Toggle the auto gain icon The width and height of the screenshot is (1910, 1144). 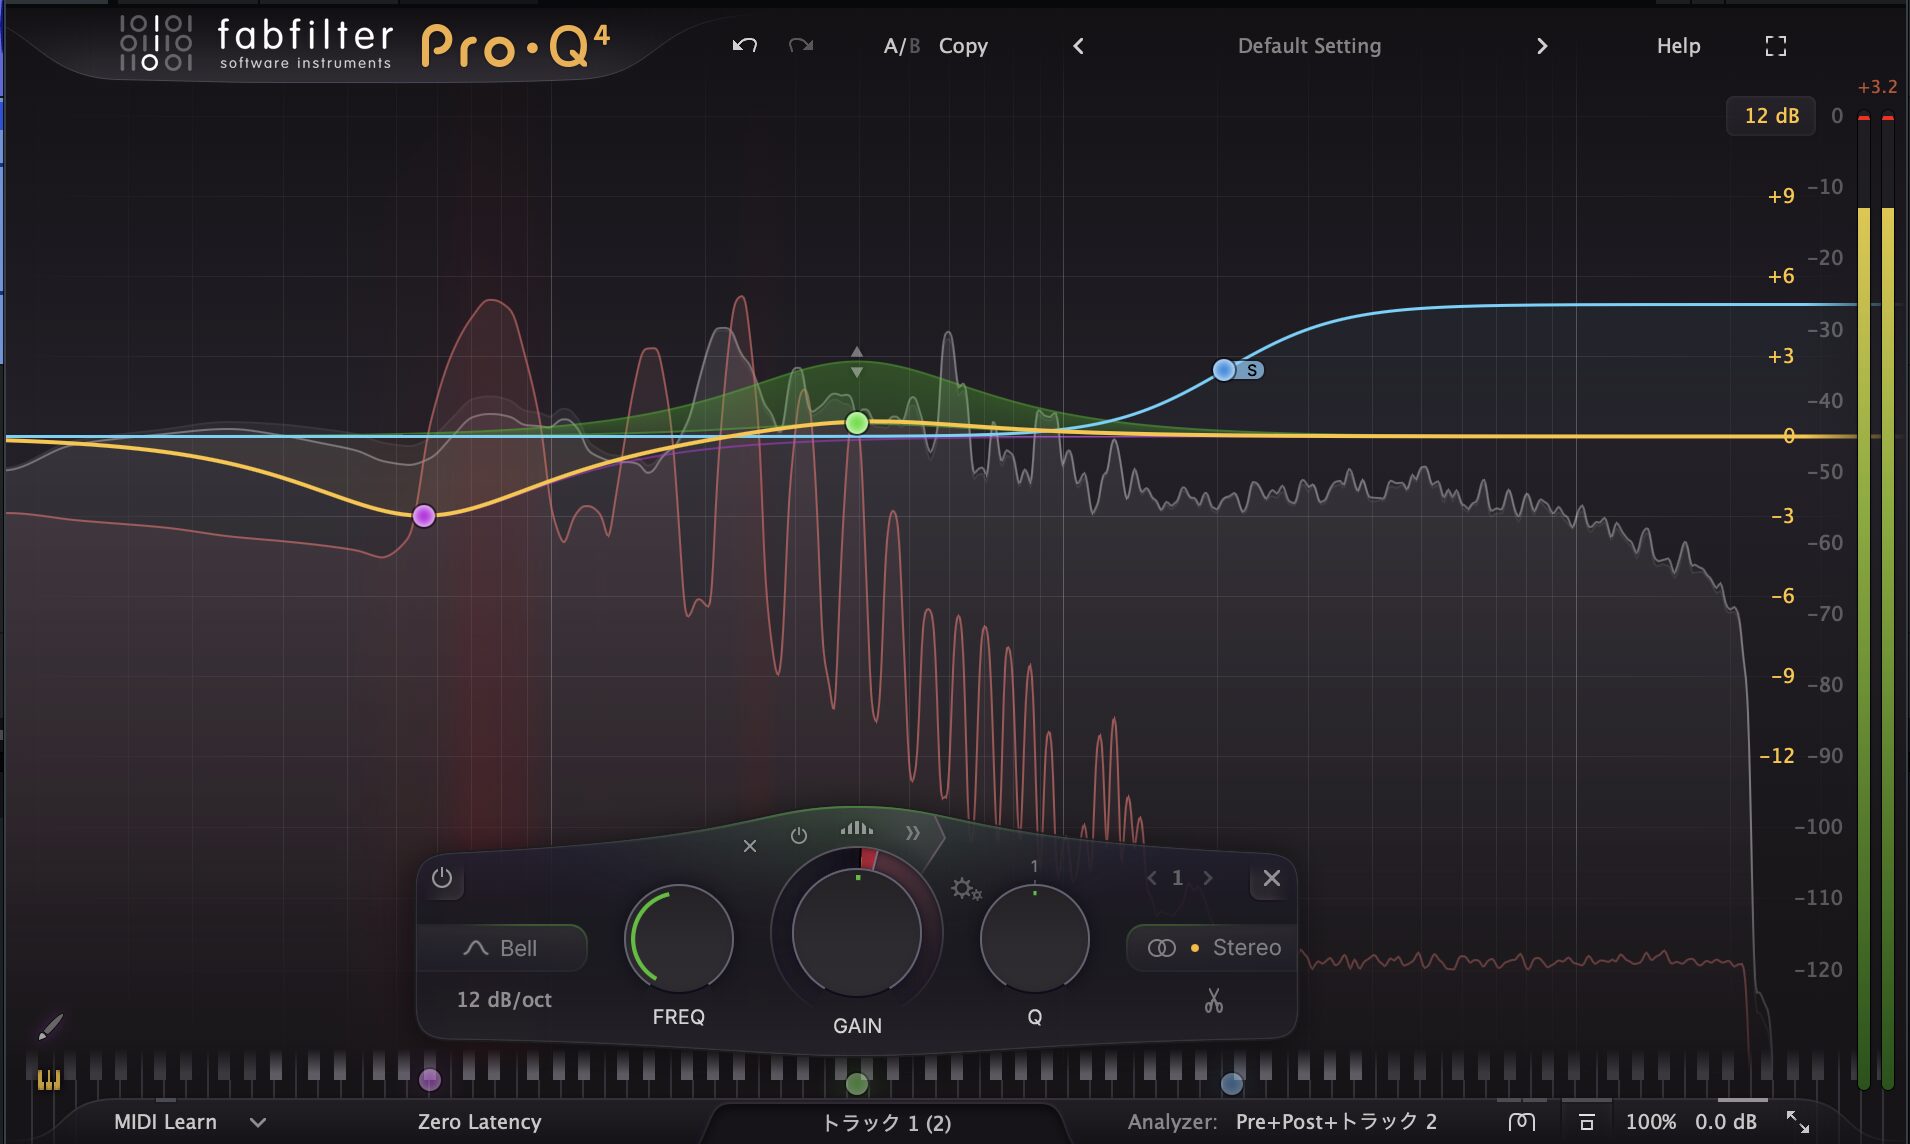pyautogui.click(x=1521, y=1122)
